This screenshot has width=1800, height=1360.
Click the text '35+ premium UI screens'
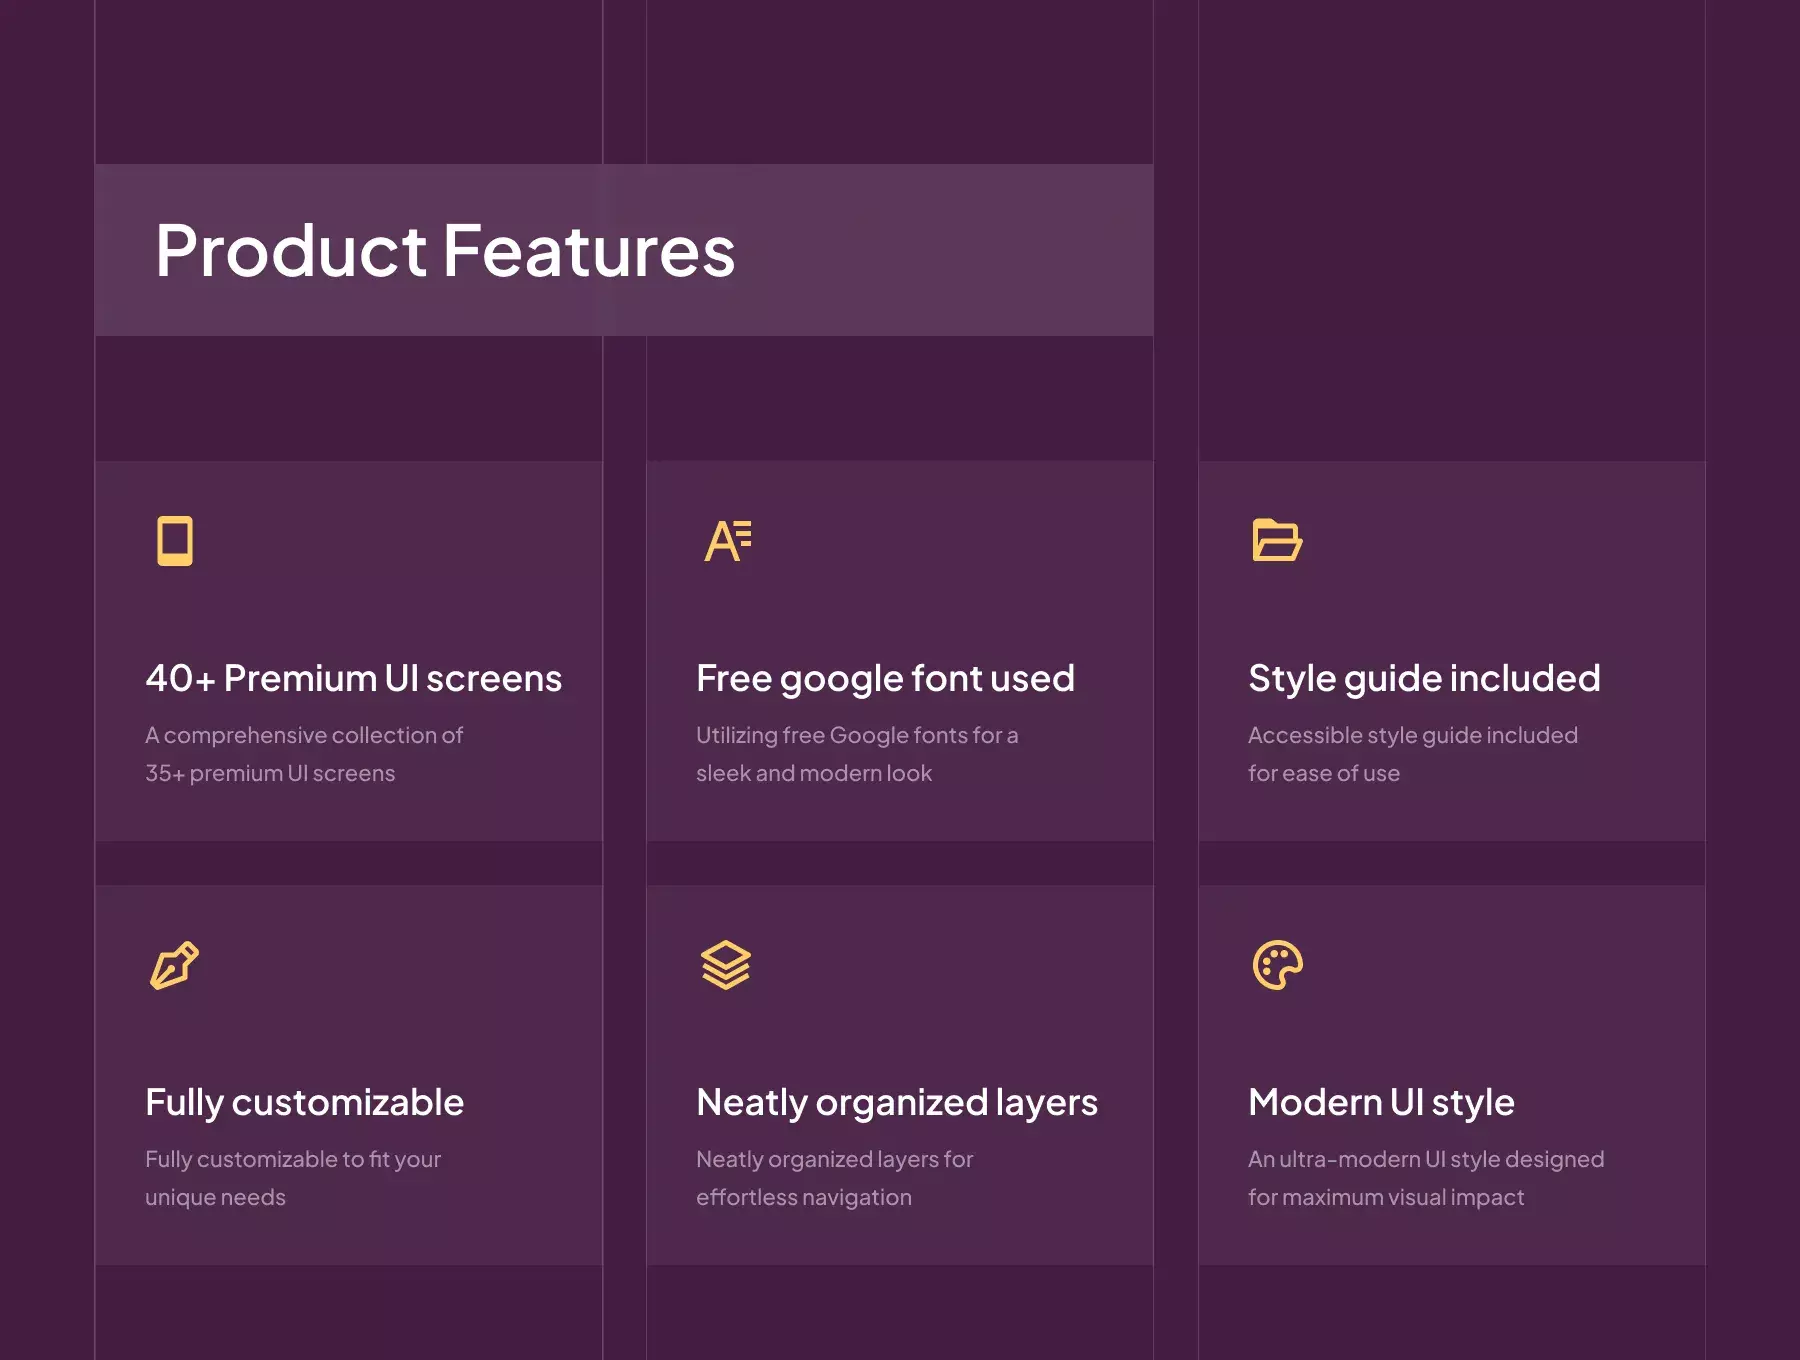click(x=270, y=773)
